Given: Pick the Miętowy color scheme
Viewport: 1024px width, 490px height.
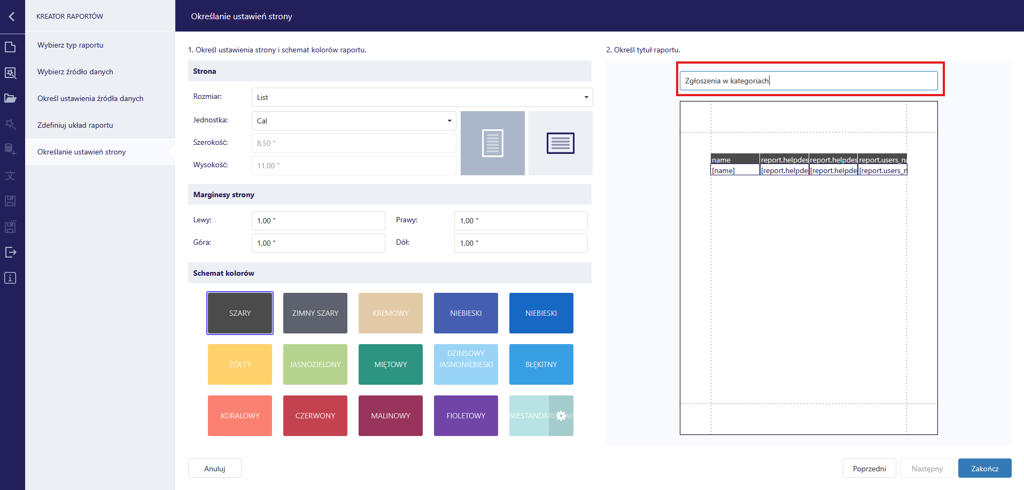Looking at the screenshot, I should (x=390, y=364).
